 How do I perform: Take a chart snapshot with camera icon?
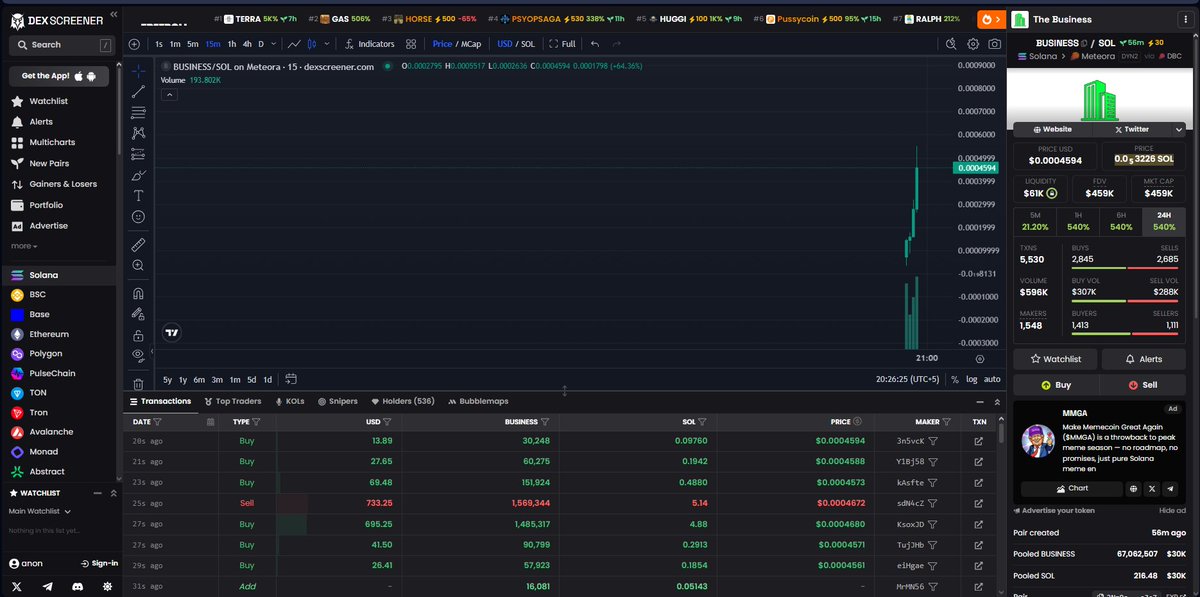[994, 44]
